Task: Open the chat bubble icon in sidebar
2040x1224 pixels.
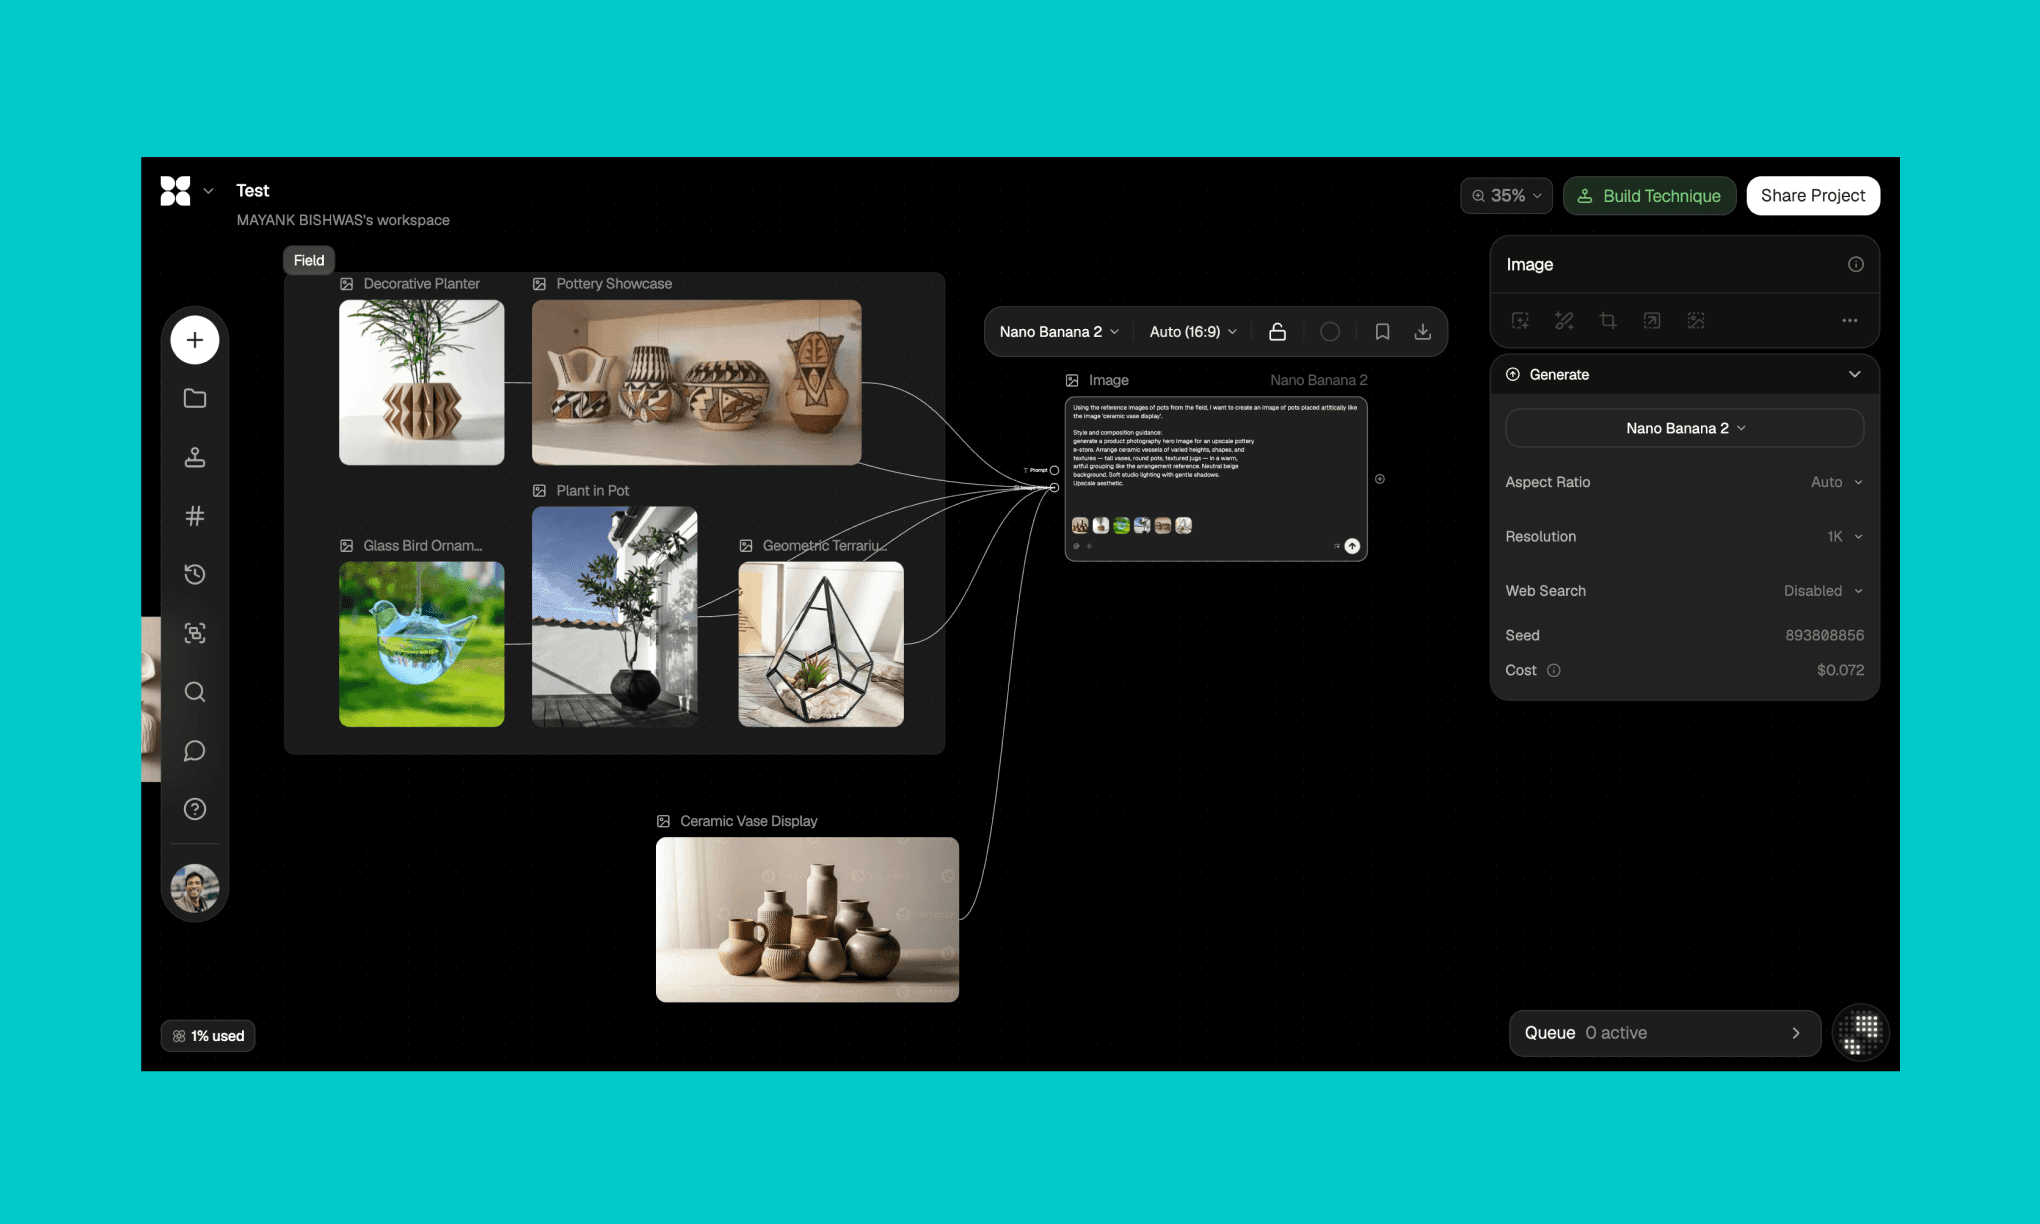Action: coord(195,750)
